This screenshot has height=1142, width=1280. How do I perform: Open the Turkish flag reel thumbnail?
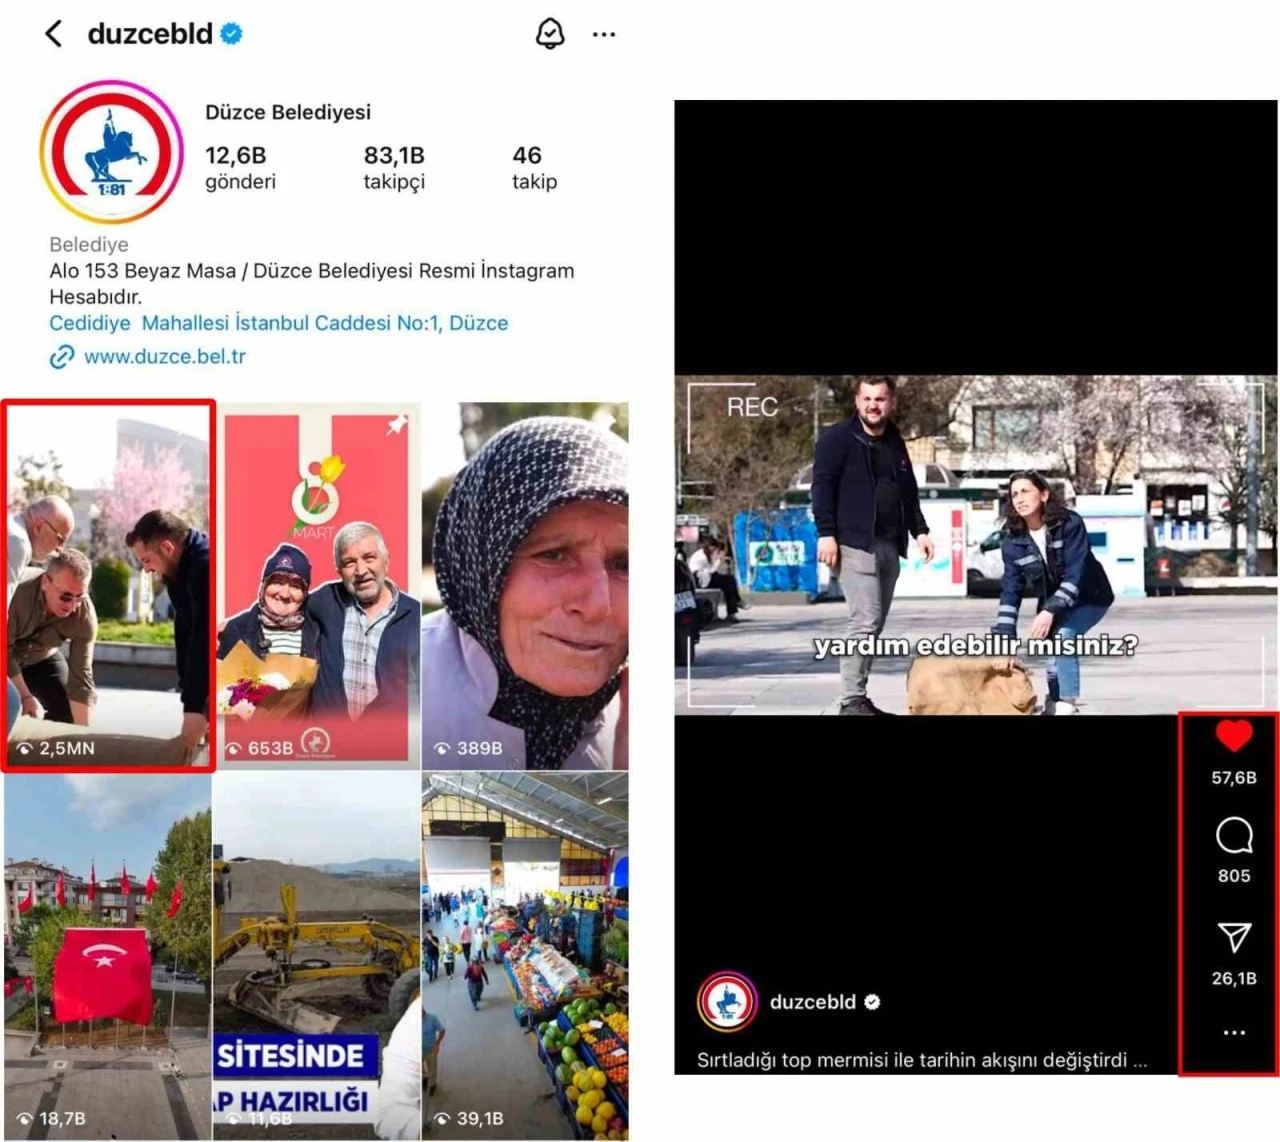(x=108, y=955)
